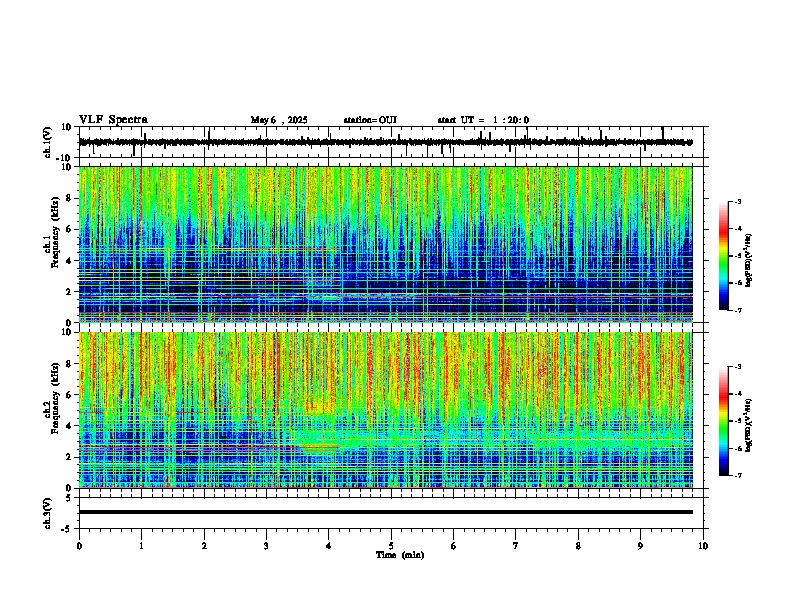This screenshot has height=612, width=792.
Task: Click the time axis tick label "6"
Action: point(454,546)
